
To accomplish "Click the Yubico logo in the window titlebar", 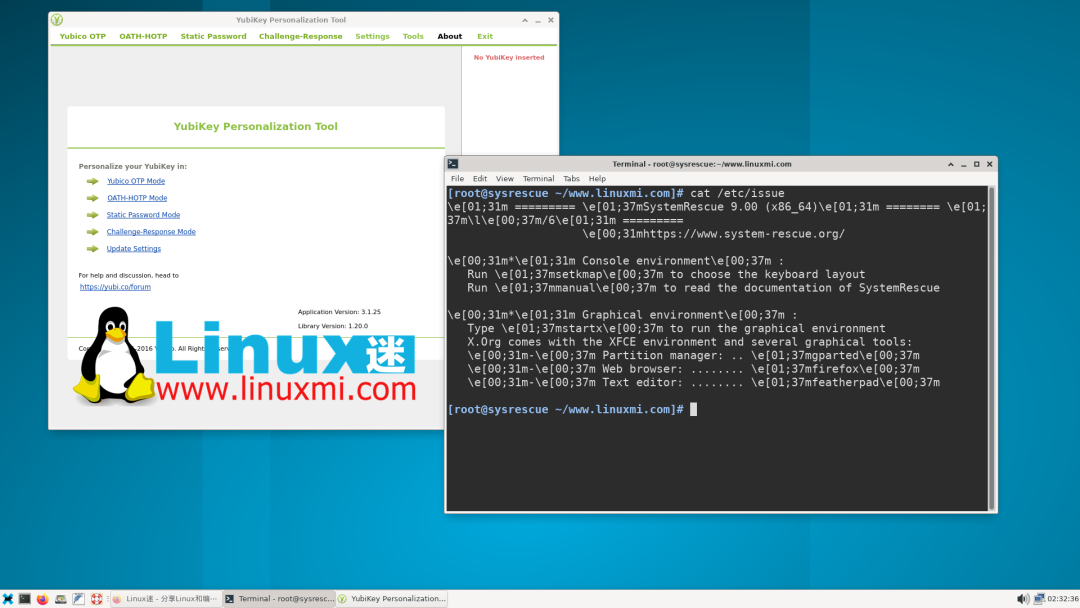I will tap(57, 19).
